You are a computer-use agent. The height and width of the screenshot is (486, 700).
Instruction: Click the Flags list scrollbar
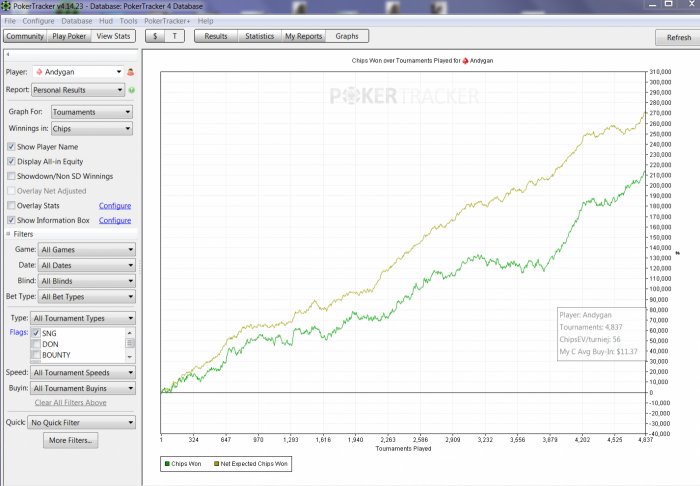[130, 343]
